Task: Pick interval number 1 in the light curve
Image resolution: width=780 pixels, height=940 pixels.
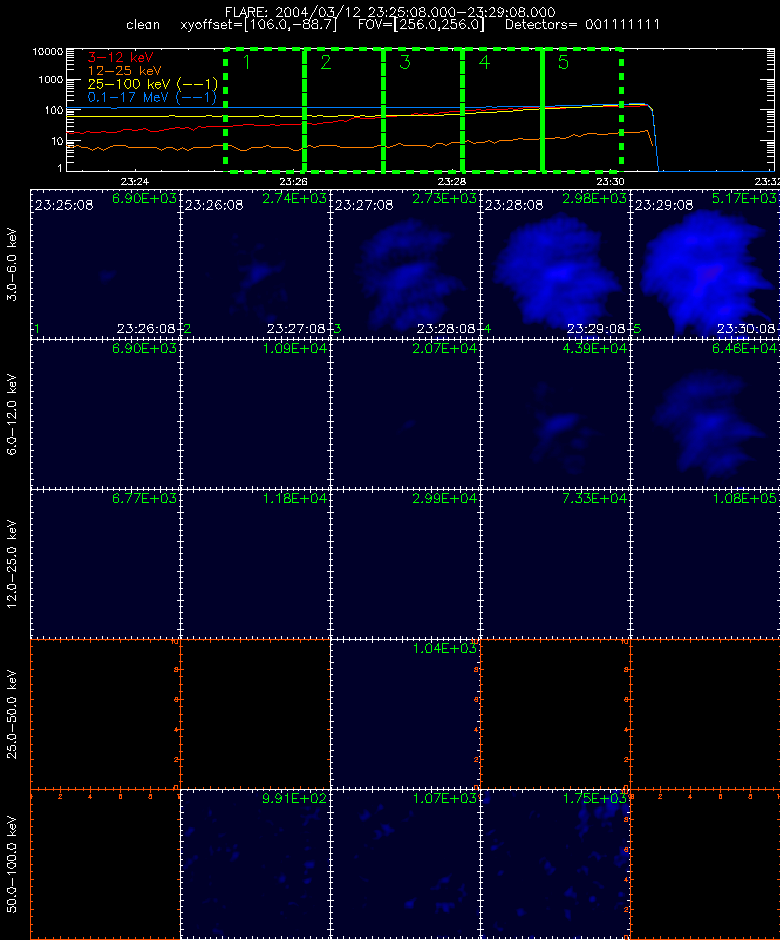Action: (246, 62)
